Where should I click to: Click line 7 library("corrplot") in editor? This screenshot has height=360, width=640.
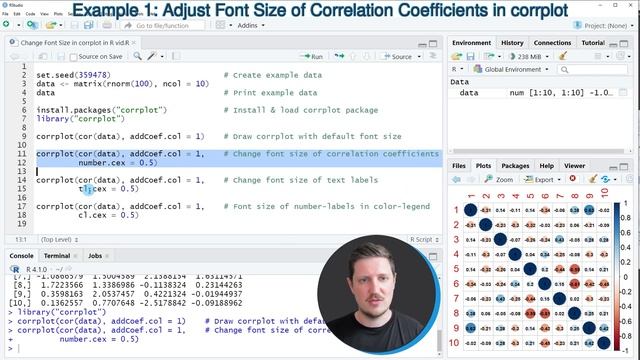click(80, 119)
